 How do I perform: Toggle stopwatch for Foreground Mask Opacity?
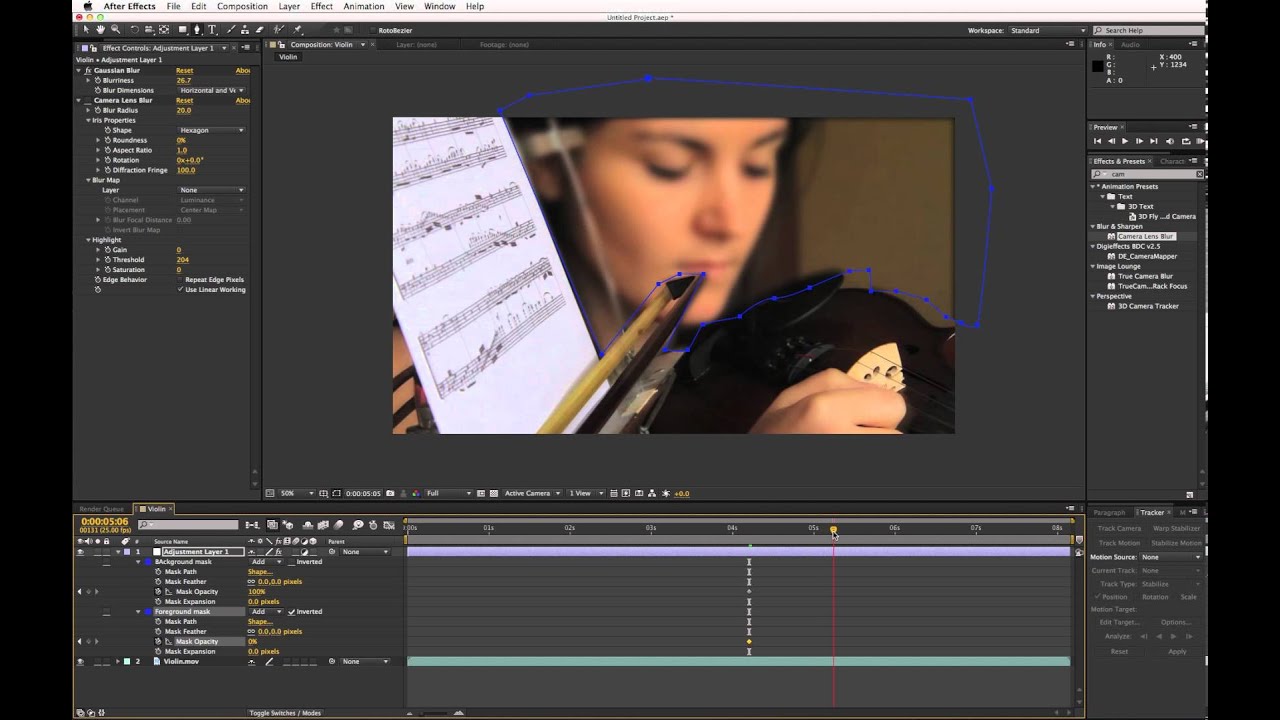click(x=158, y=642)
